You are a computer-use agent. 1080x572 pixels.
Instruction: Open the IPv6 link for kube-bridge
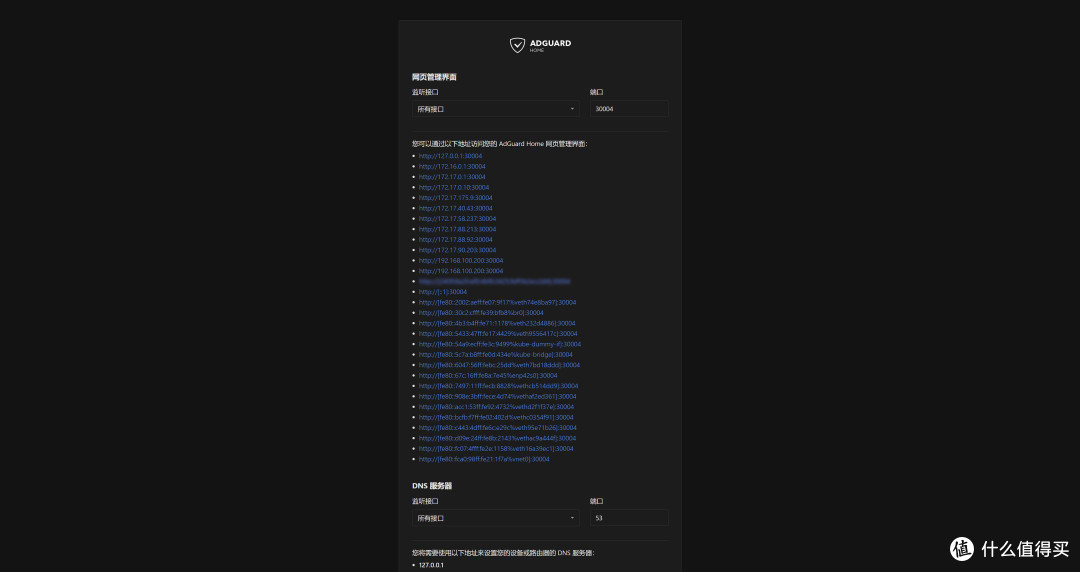496,355
